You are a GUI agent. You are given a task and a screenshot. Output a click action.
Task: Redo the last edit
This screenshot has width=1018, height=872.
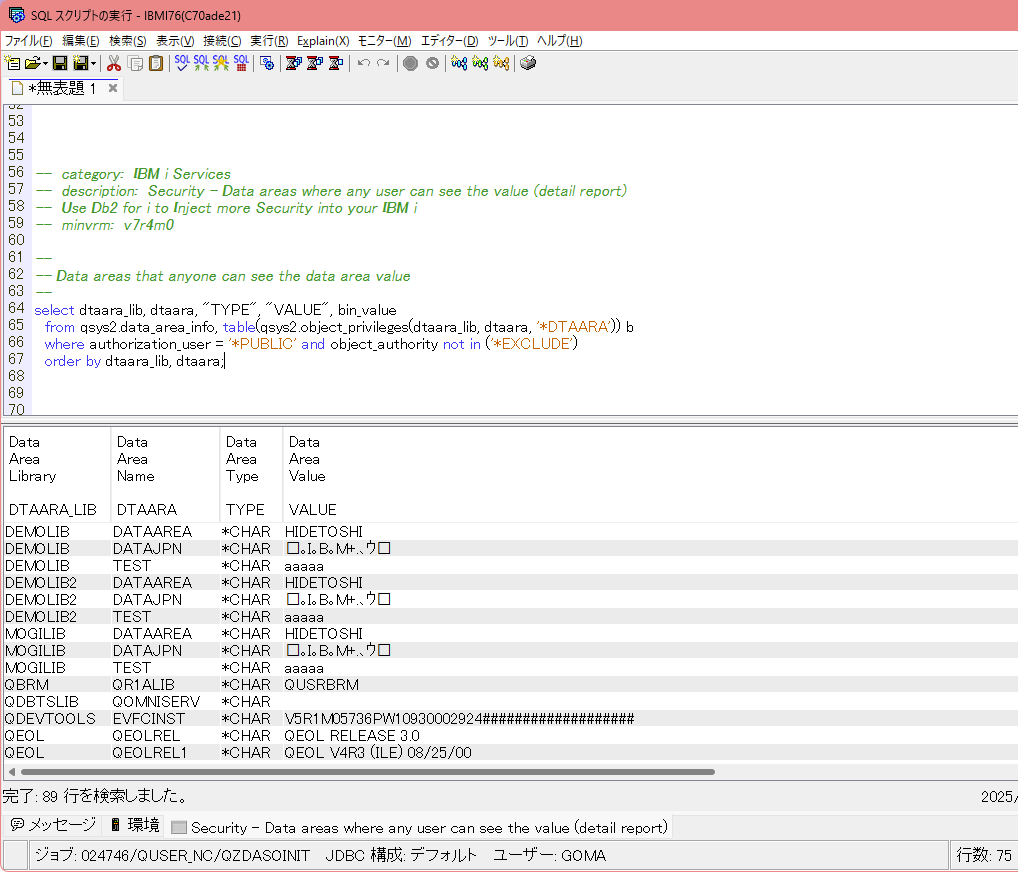coord(384,63)
